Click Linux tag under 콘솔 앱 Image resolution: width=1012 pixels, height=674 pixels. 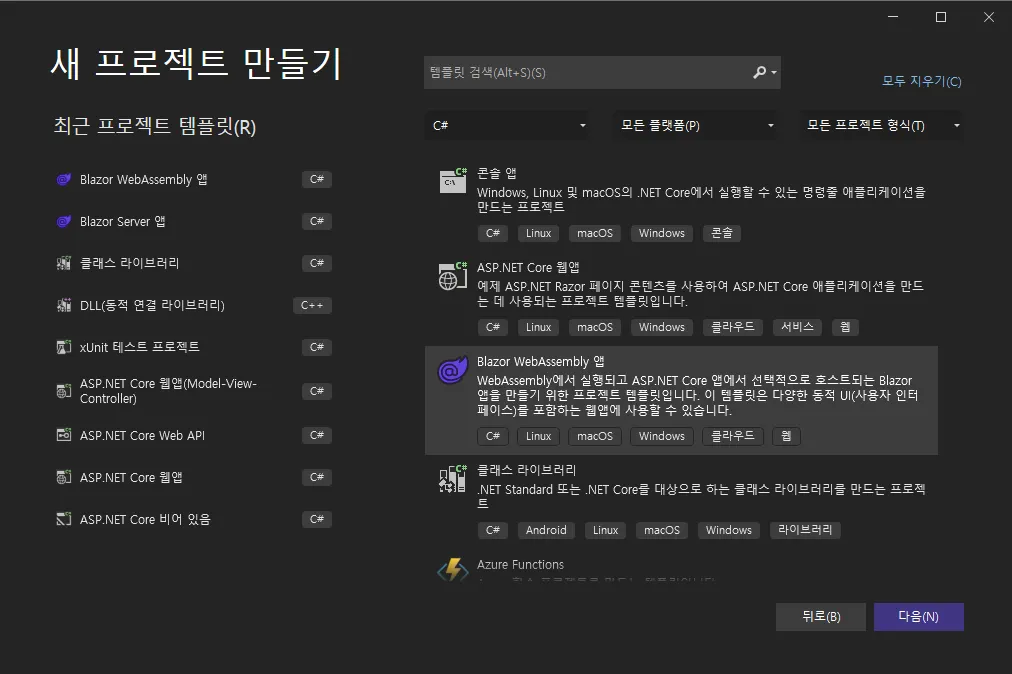tap(538, 233)
